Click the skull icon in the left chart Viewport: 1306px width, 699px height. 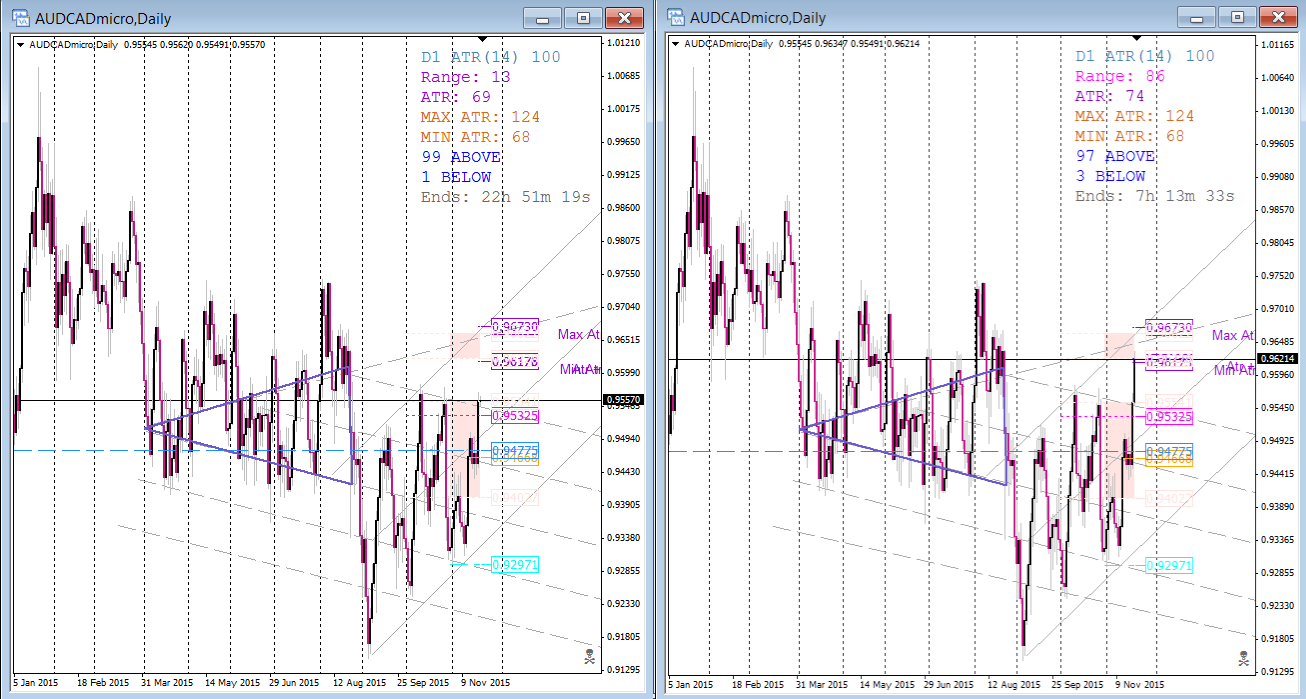coord(587,657)
